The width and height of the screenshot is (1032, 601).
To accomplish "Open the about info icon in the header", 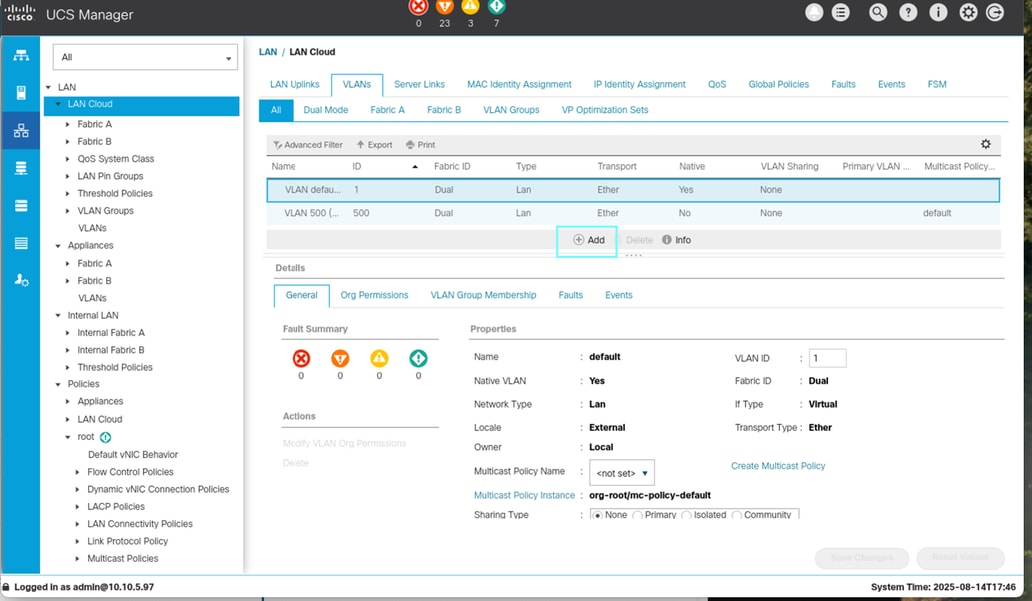I will [938, 13].
